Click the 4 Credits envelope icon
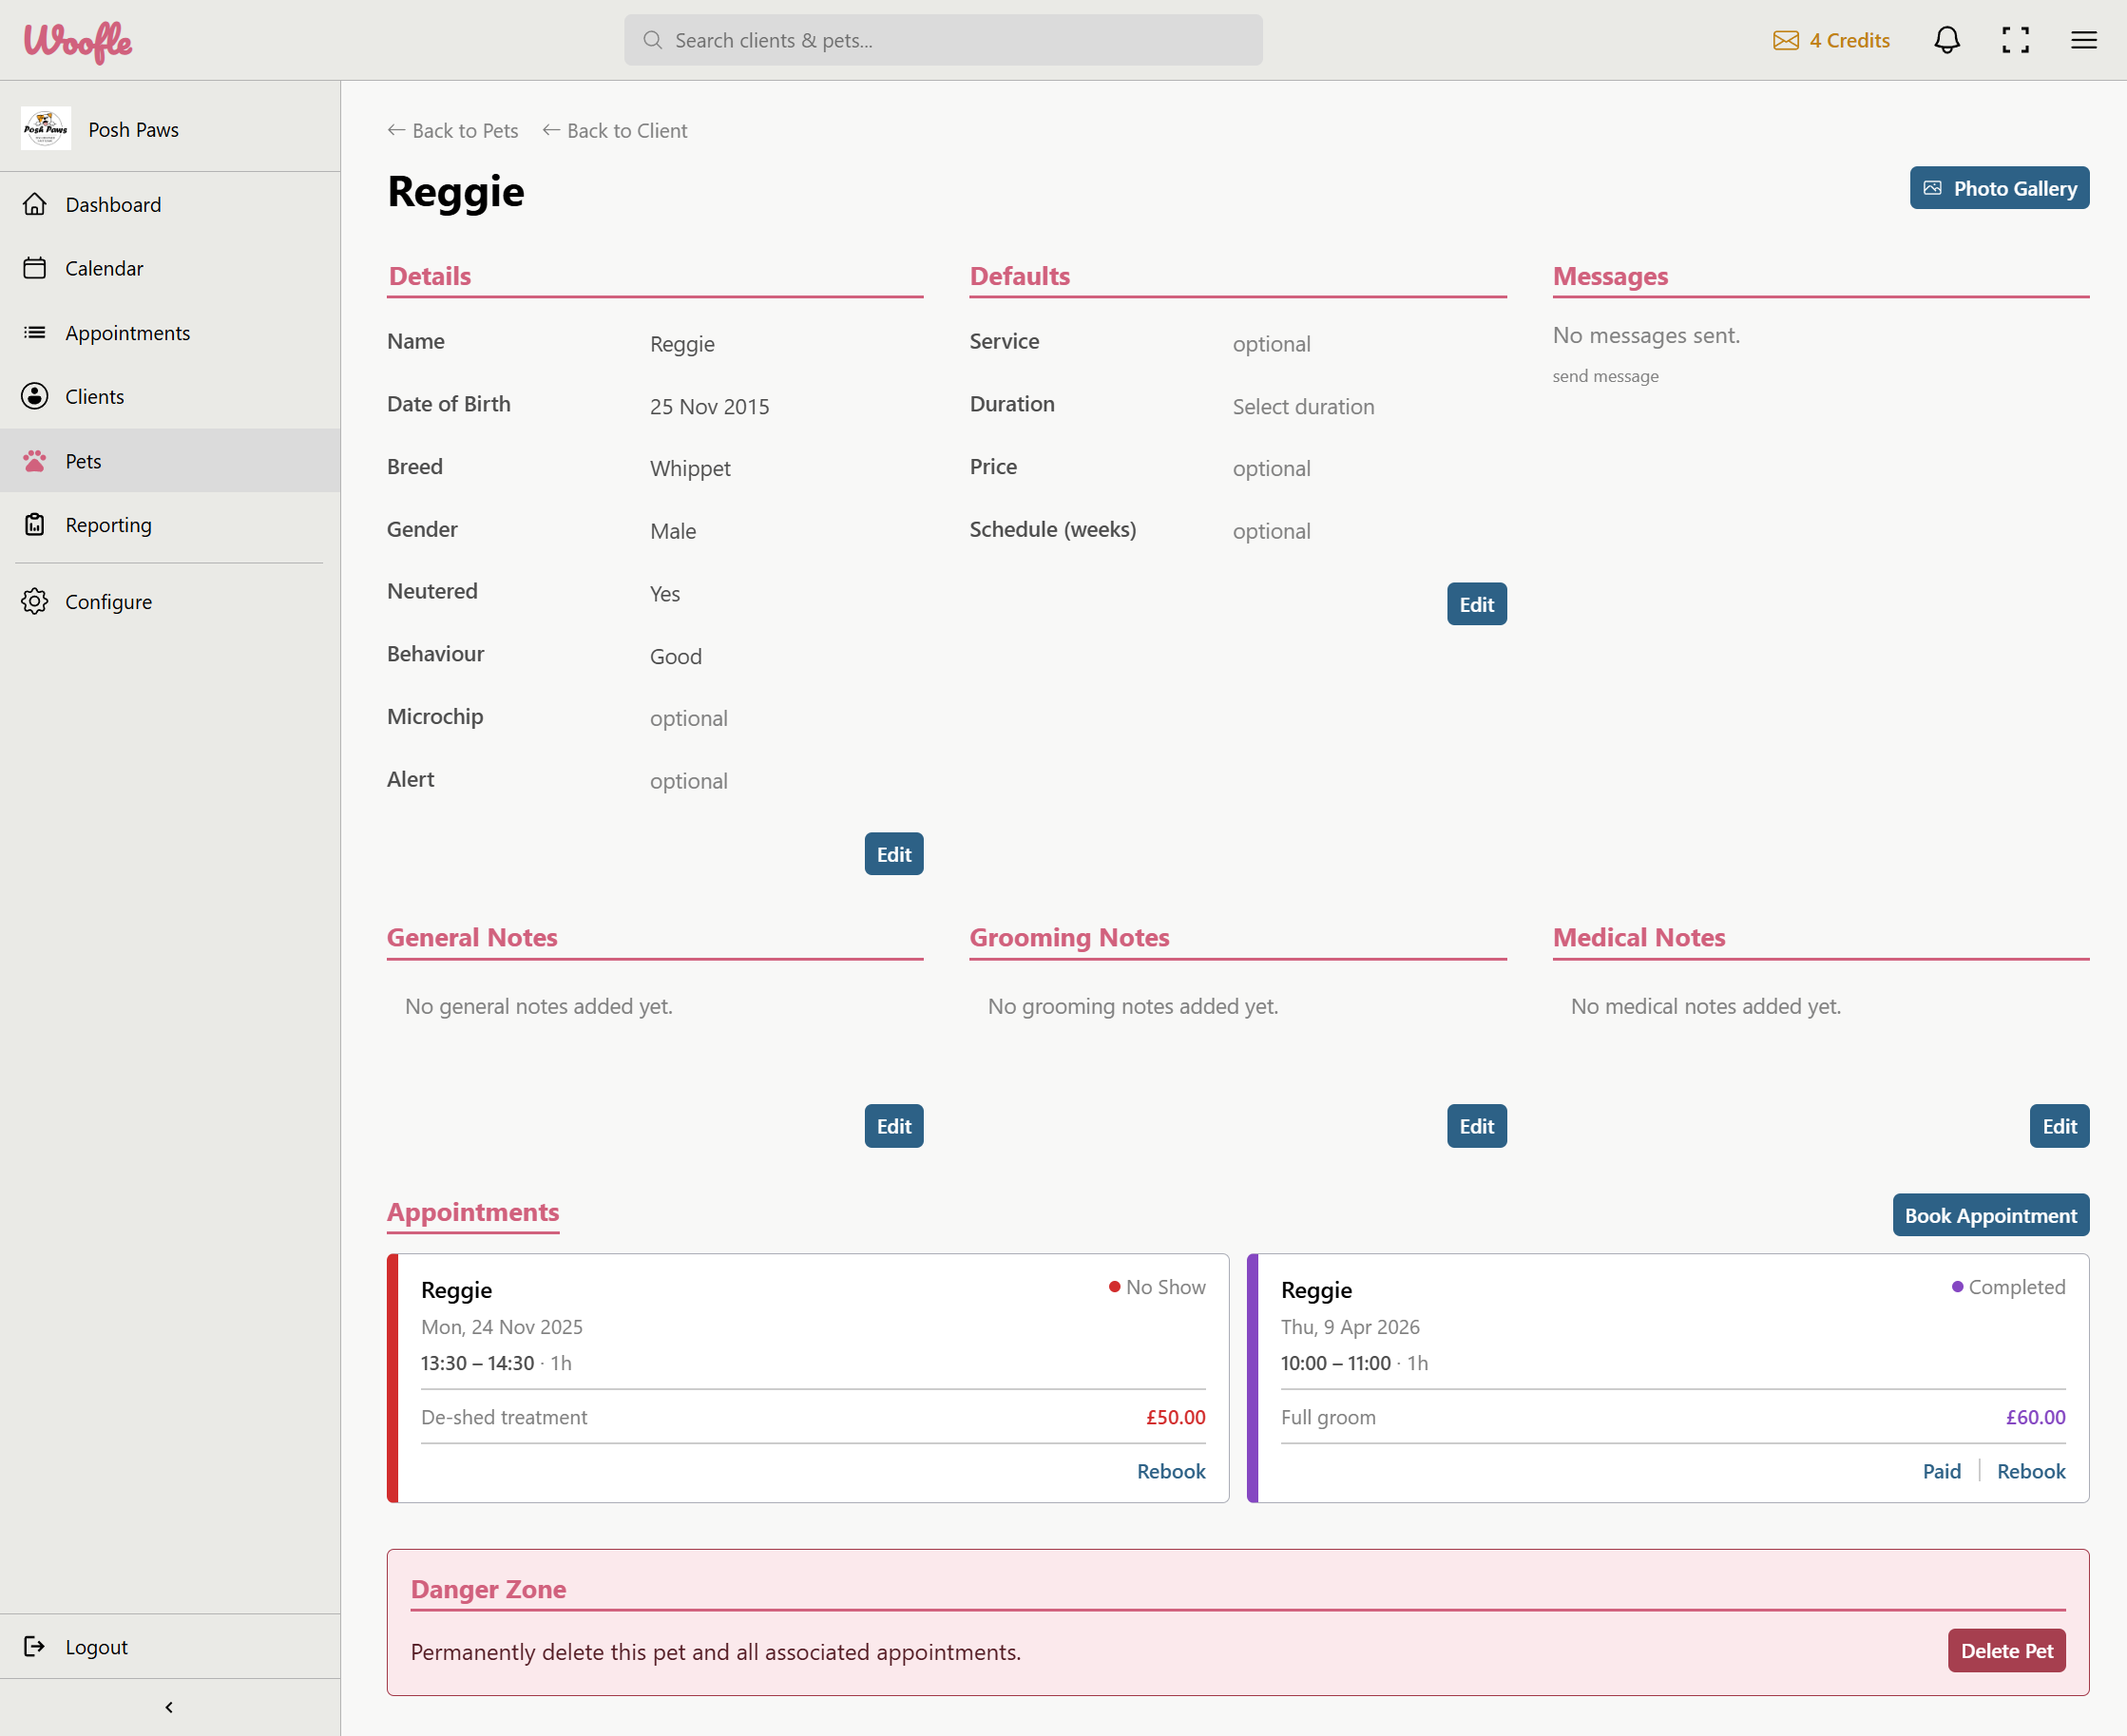The image size is (2127, 1736). tap(1785, 40)
